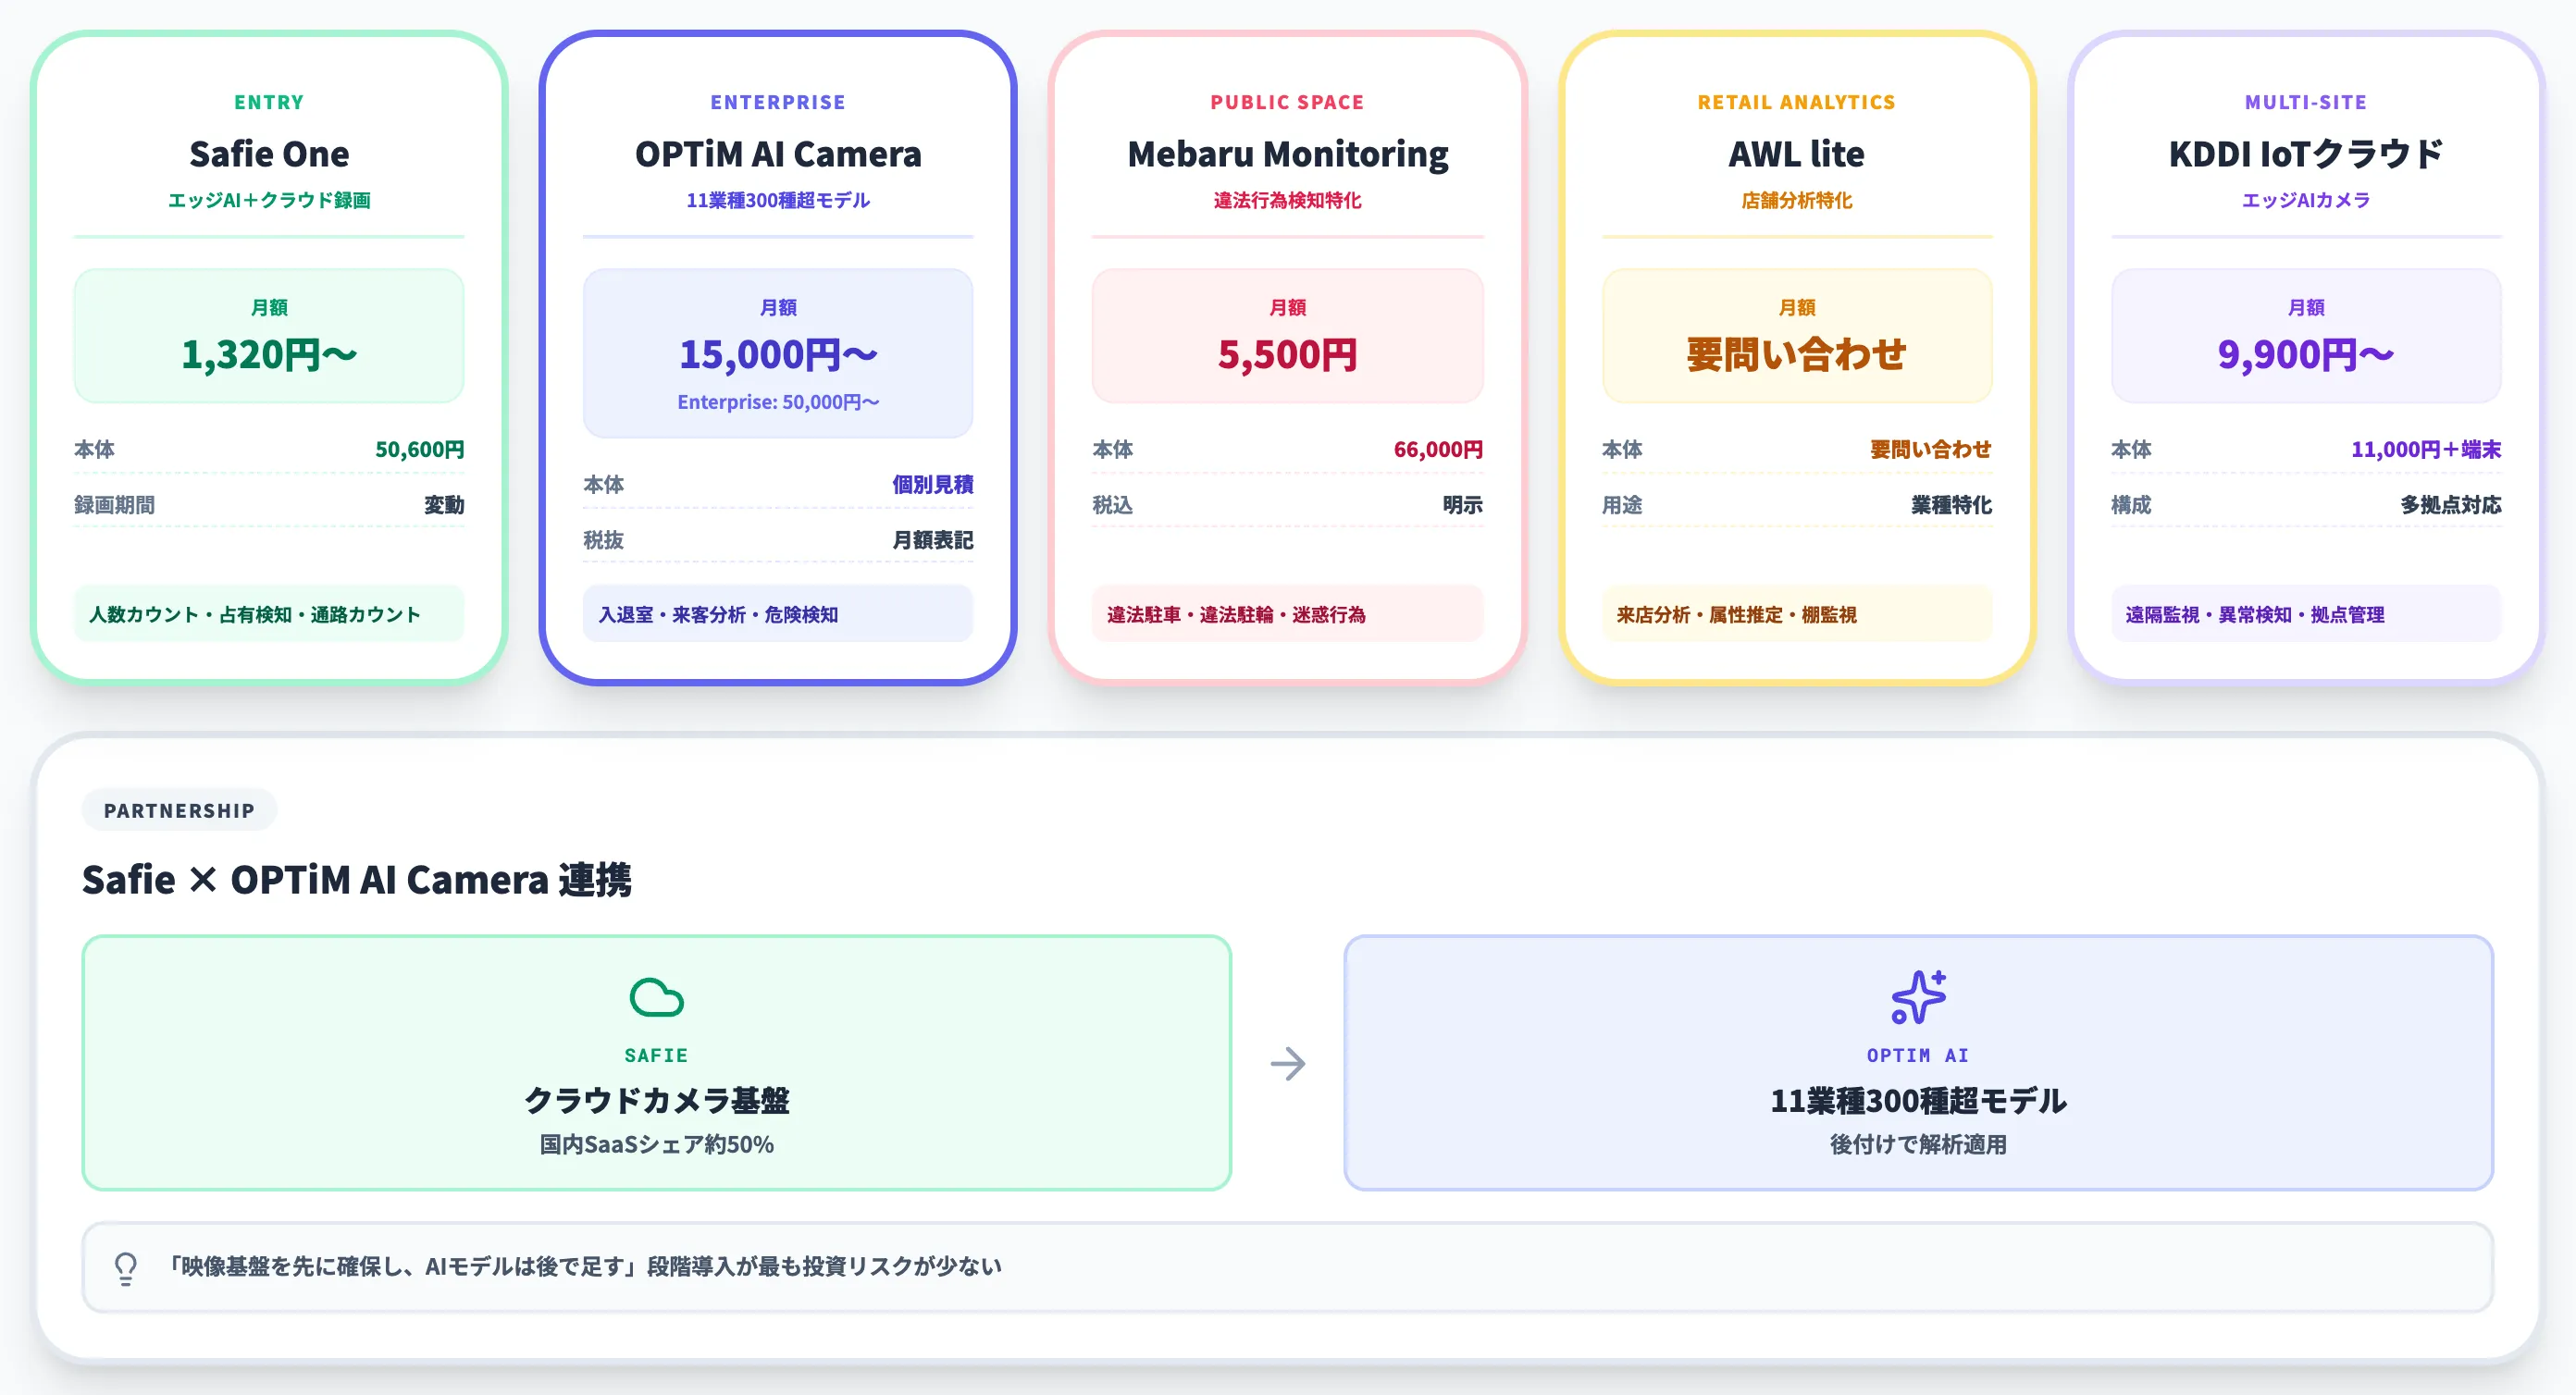Click the エッジAIカメラ subtitle
Image resolution: width=2576 pixels, height=1395 pixels.
pos(2306,200)
